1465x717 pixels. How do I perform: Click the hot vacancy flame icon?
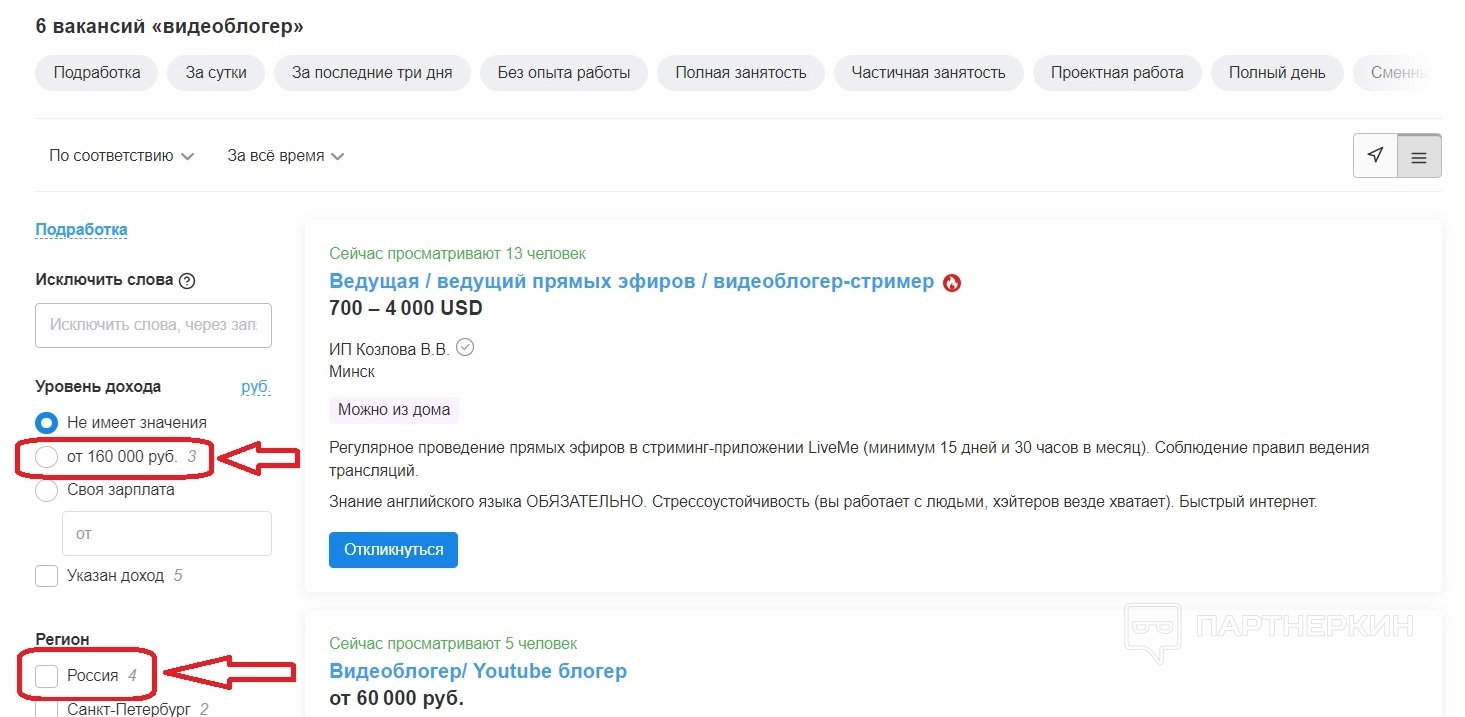951,283
